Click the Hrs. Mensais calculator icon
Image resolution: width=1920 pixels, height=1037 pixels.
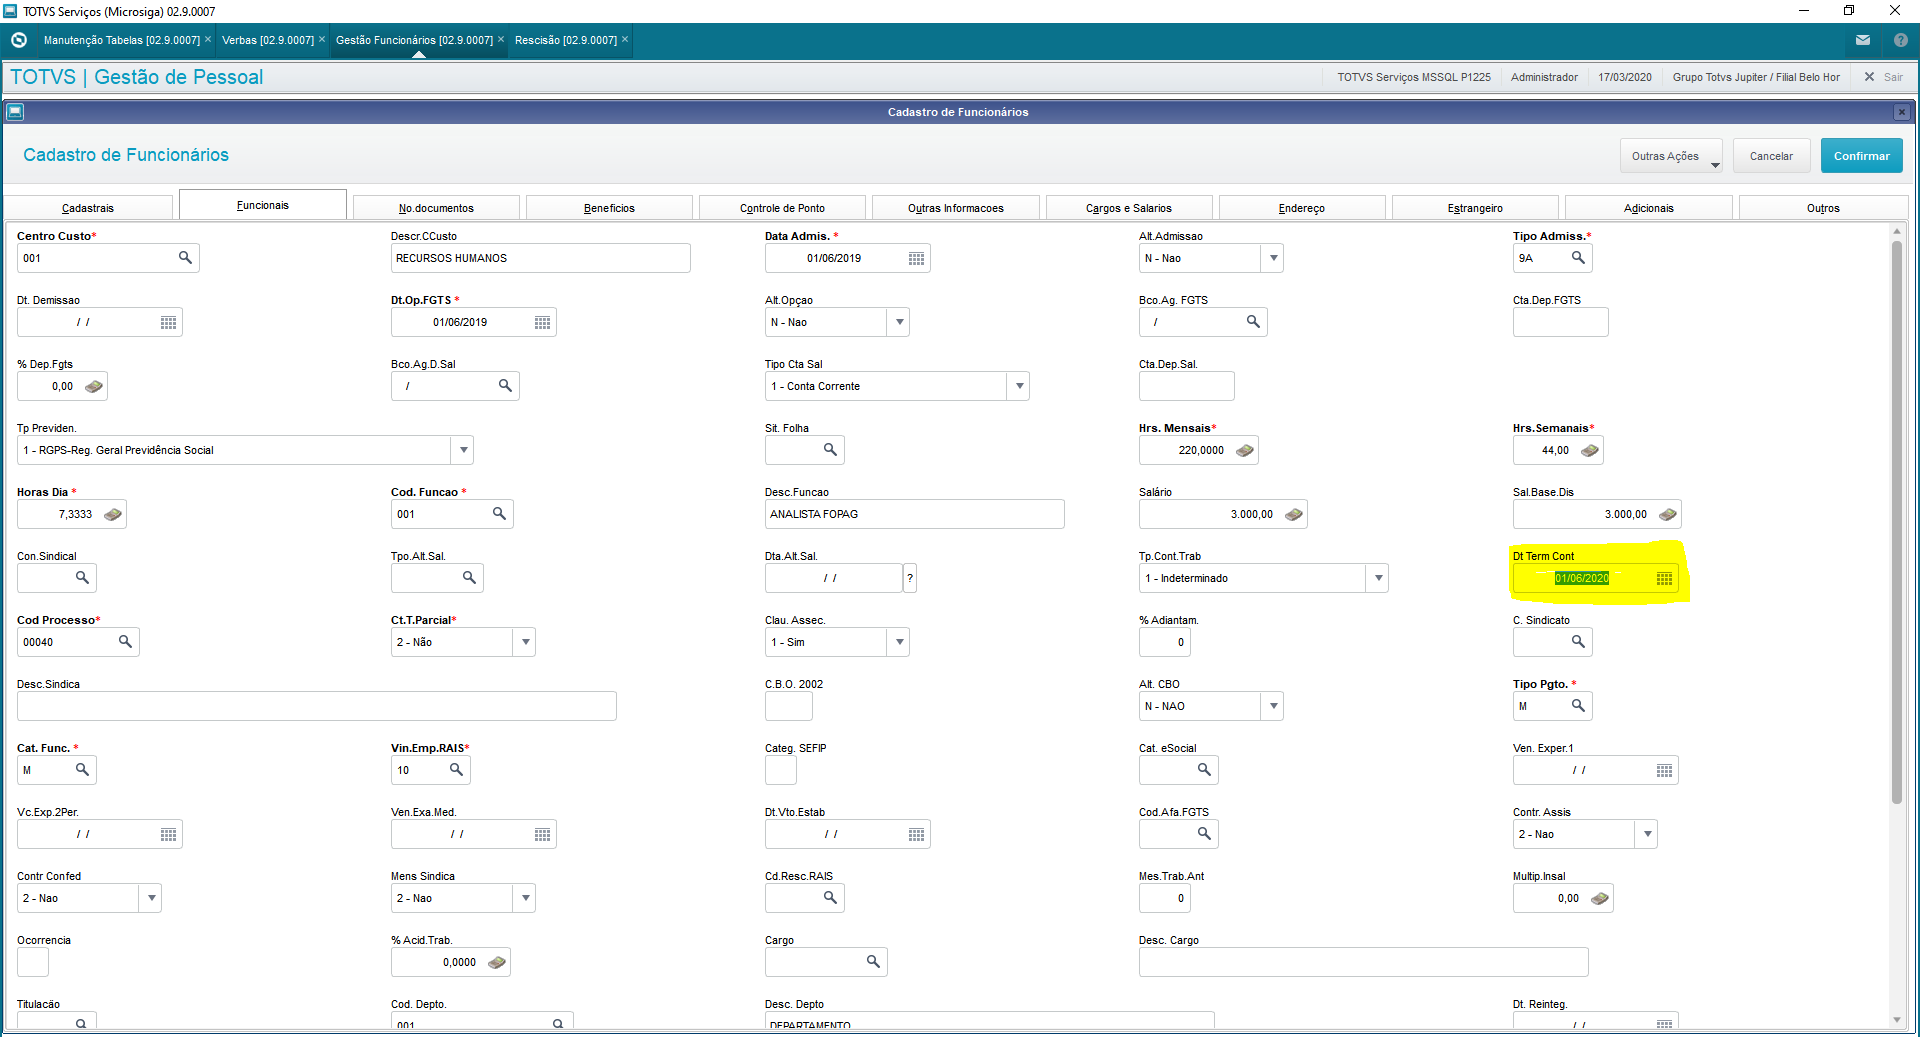coord(1245,450)
